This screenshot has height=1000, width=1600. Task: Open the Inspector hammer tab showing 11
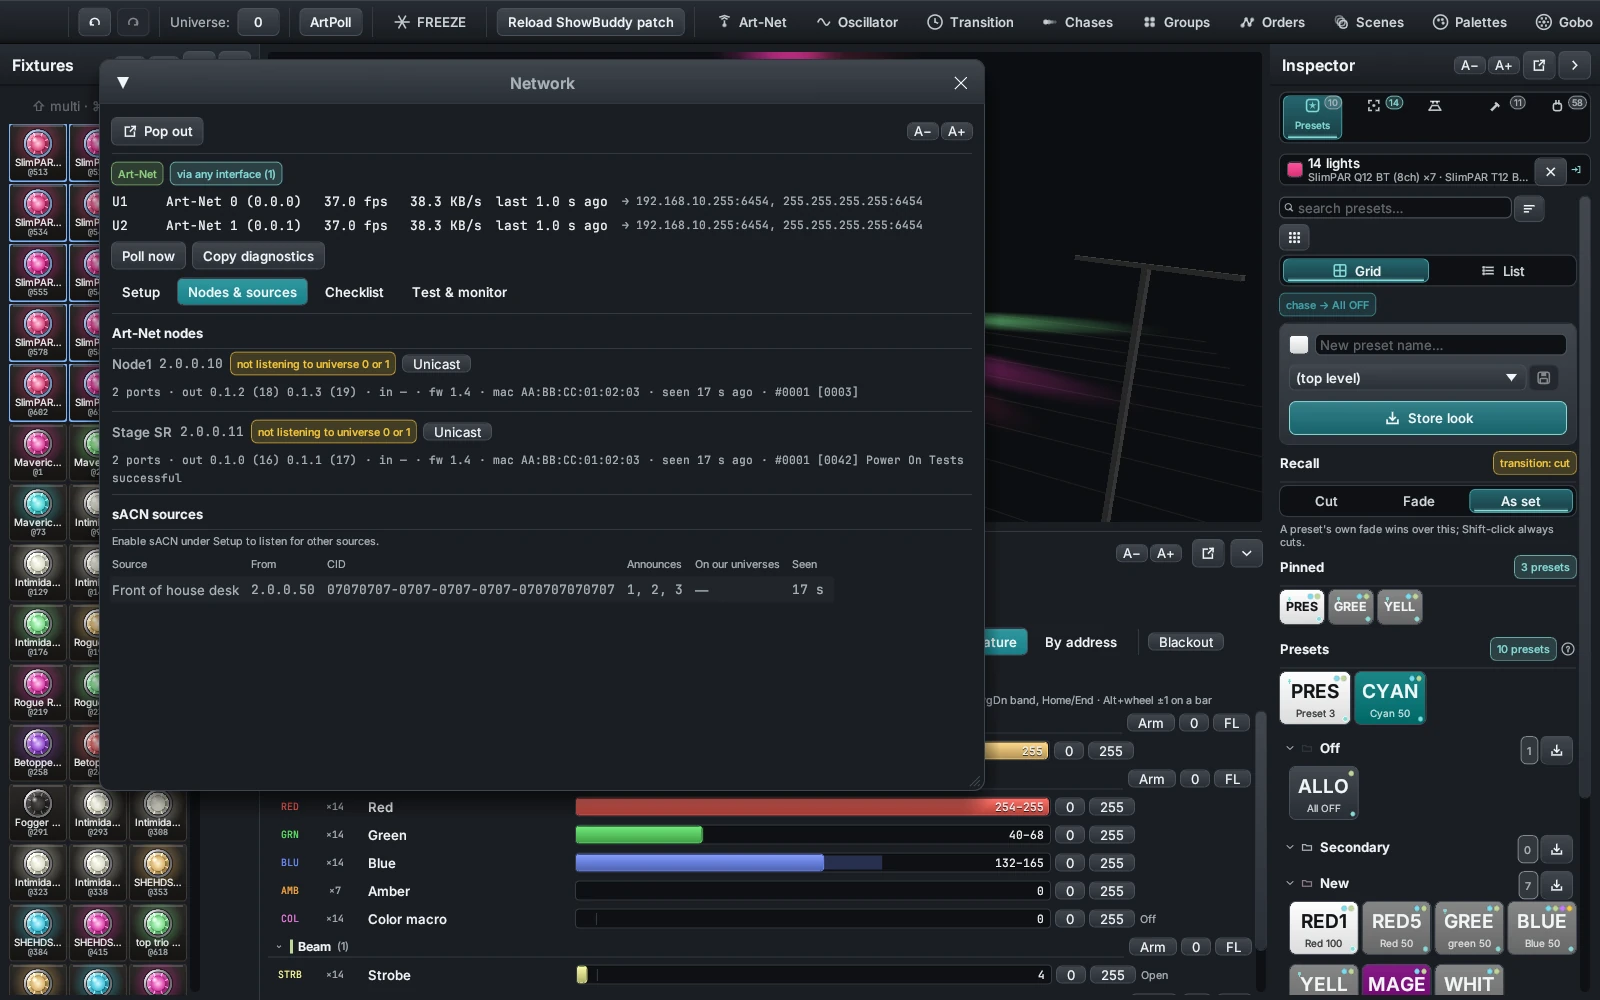(1505, 105)
